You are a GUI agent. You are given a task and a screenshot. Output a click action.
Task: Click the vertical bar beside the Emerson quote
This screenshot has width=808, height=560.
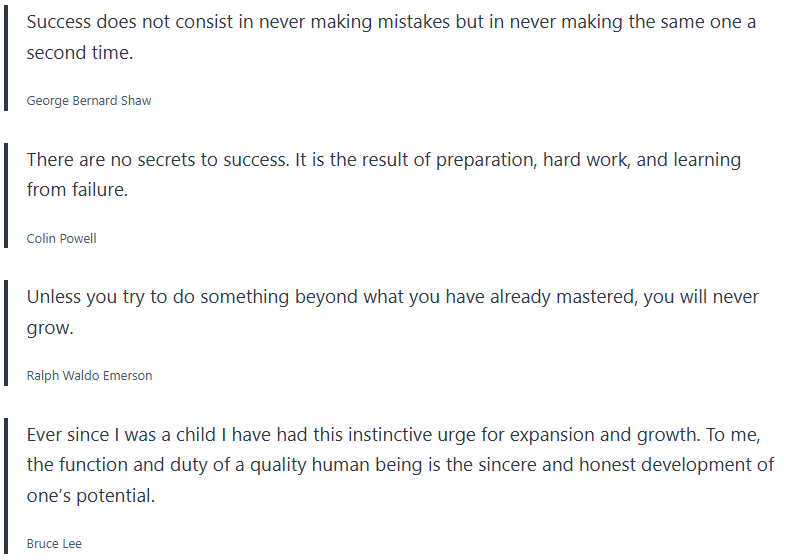click(x=6, y=332)
